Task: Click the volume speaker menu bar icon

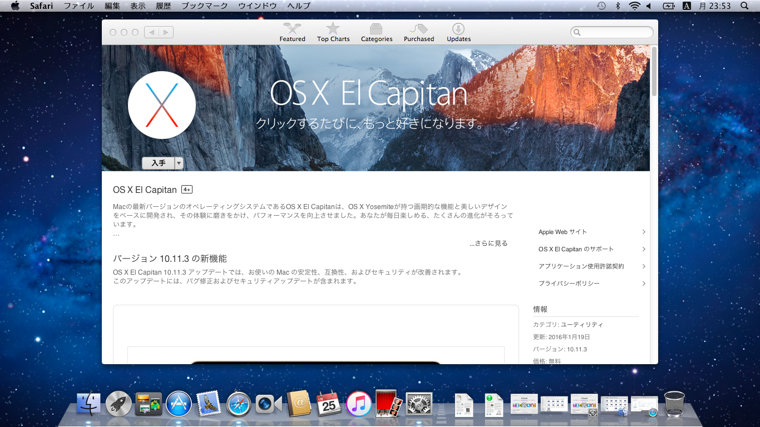Action: coord(649,6)
